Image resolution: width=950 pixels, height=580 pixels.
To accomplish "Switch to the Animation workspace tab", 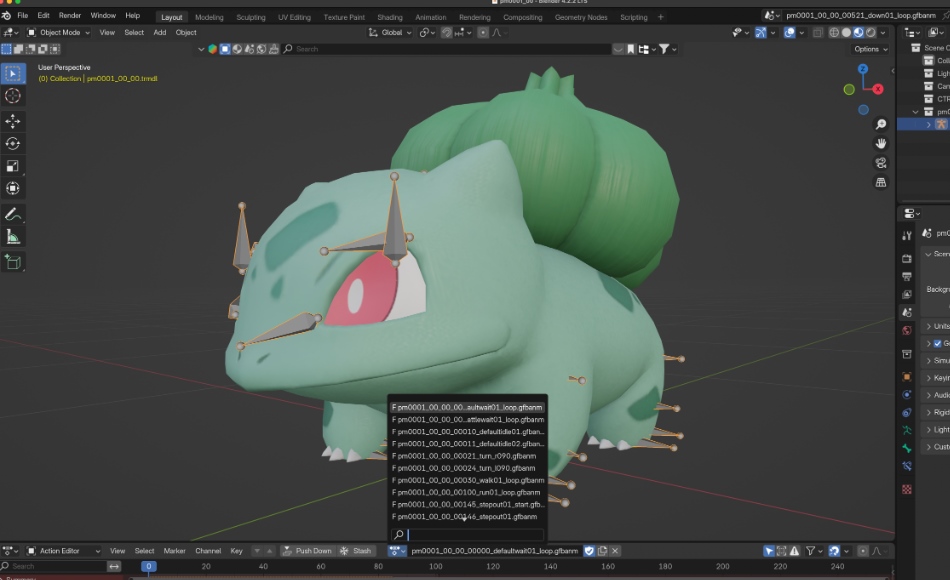I will point(431,17).
